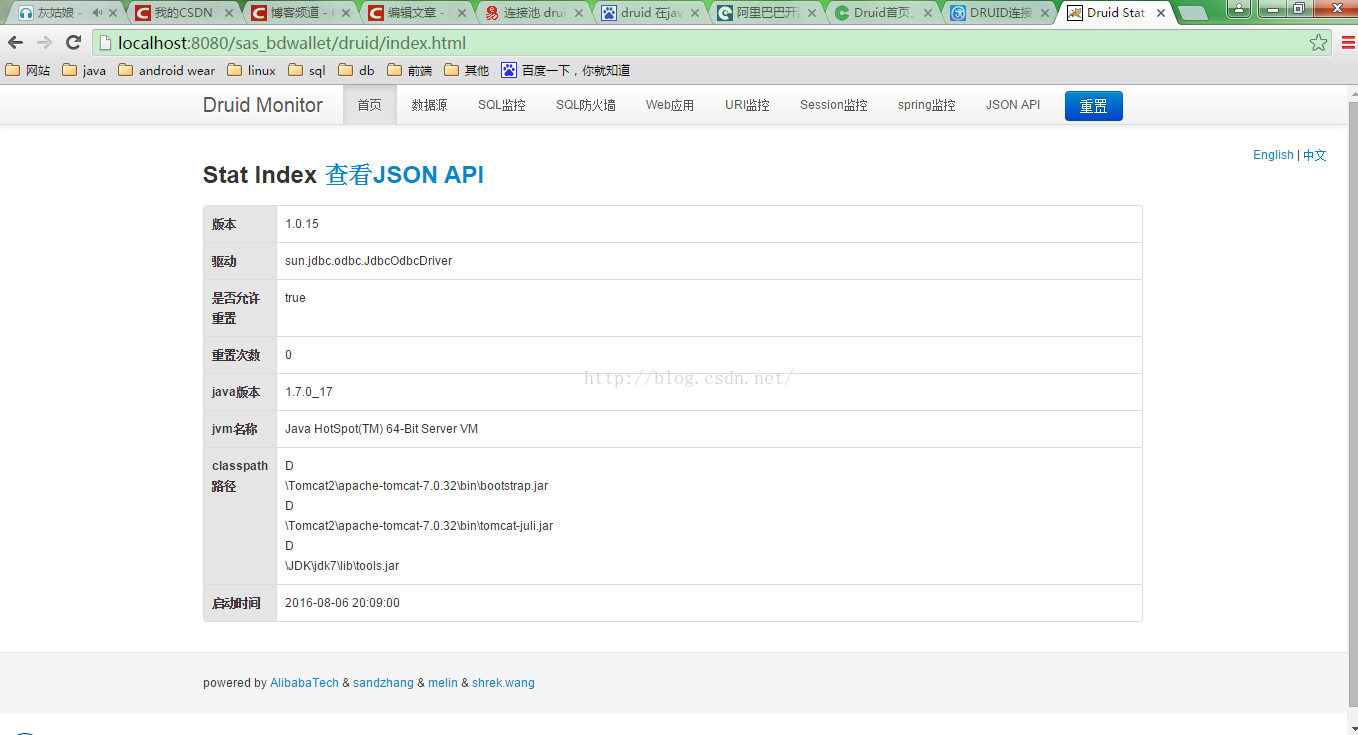The width and height of the screenshot is (1358, 735).
Task: Select the Java HotSpot(TM) 64-Bit Server VM text
Action: click(382, 429)
